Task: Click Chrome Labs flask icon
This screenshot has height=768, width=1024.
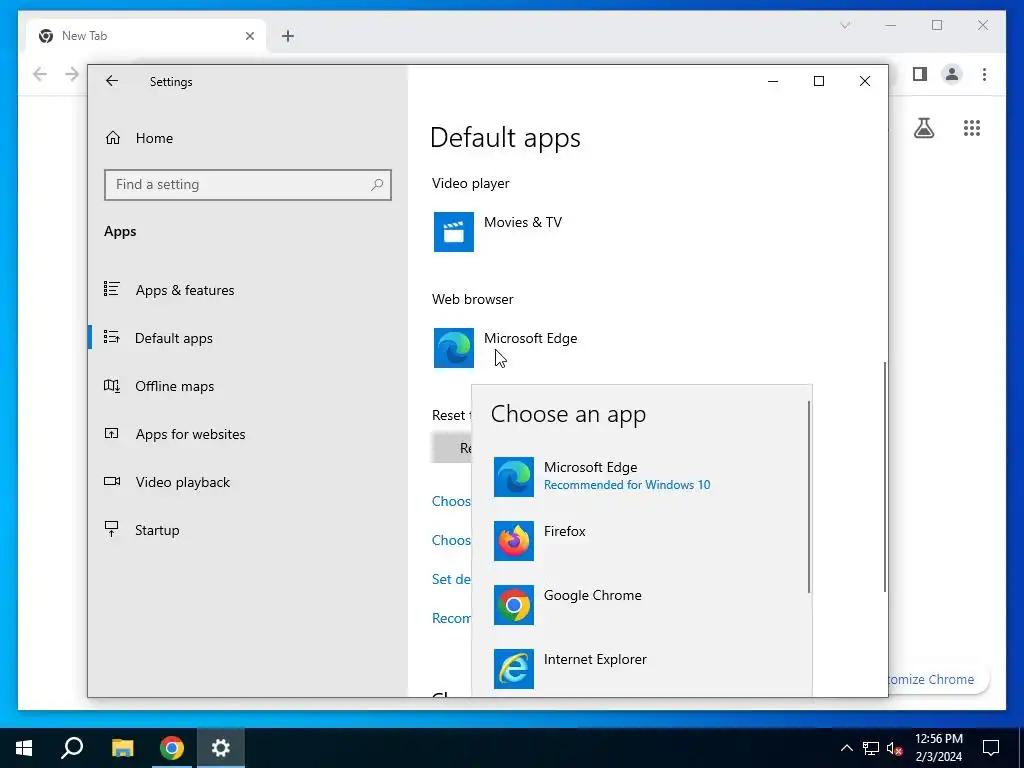Action: pos(923,128)
